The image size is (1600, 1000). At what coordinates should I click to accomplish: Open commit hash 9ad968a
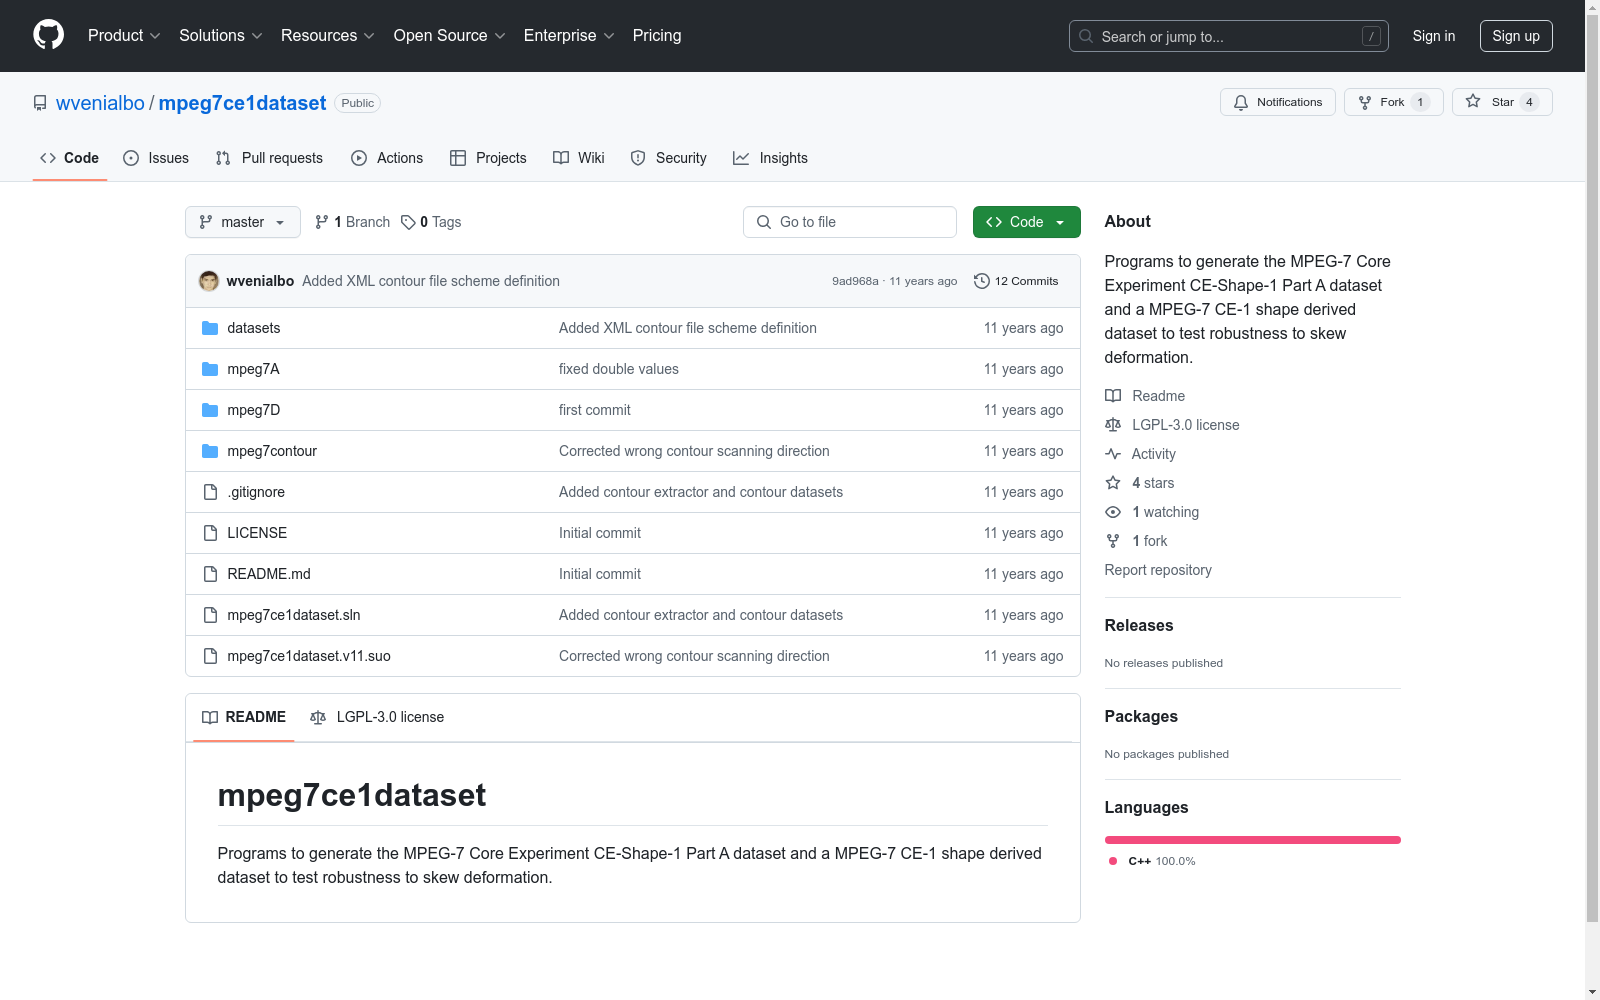pos(855,281)
